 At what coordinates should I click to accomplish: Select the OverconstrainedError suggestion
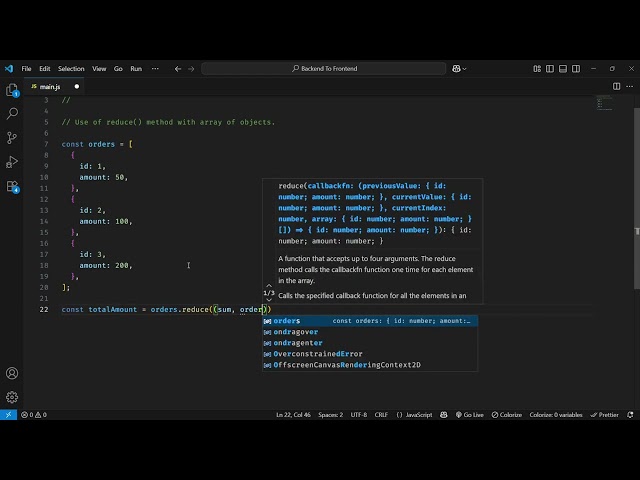click(x=370, y=354)
